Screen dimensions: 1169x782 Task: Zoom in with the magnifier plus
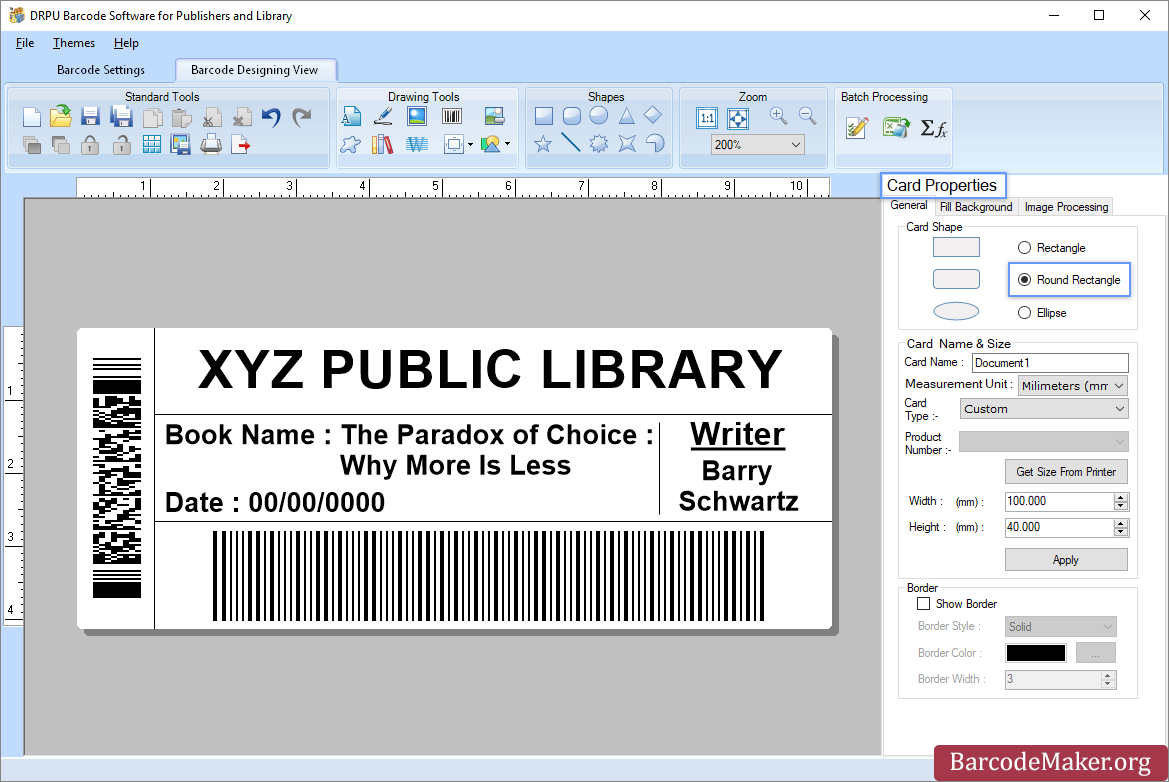pyautogui.click(x=778, y=116)
